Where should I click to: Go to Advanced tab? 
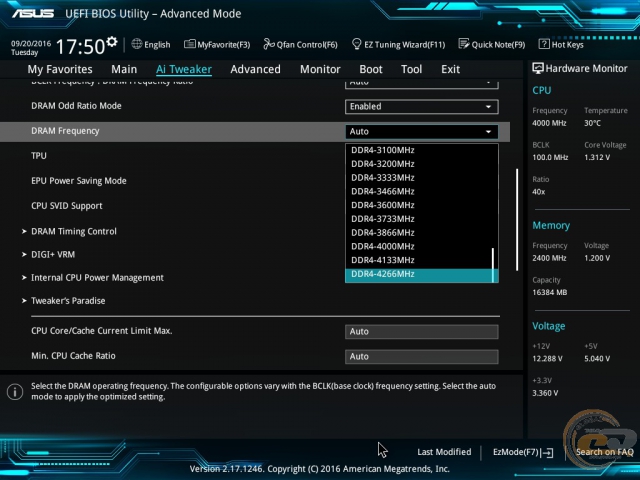pos(256,69)
